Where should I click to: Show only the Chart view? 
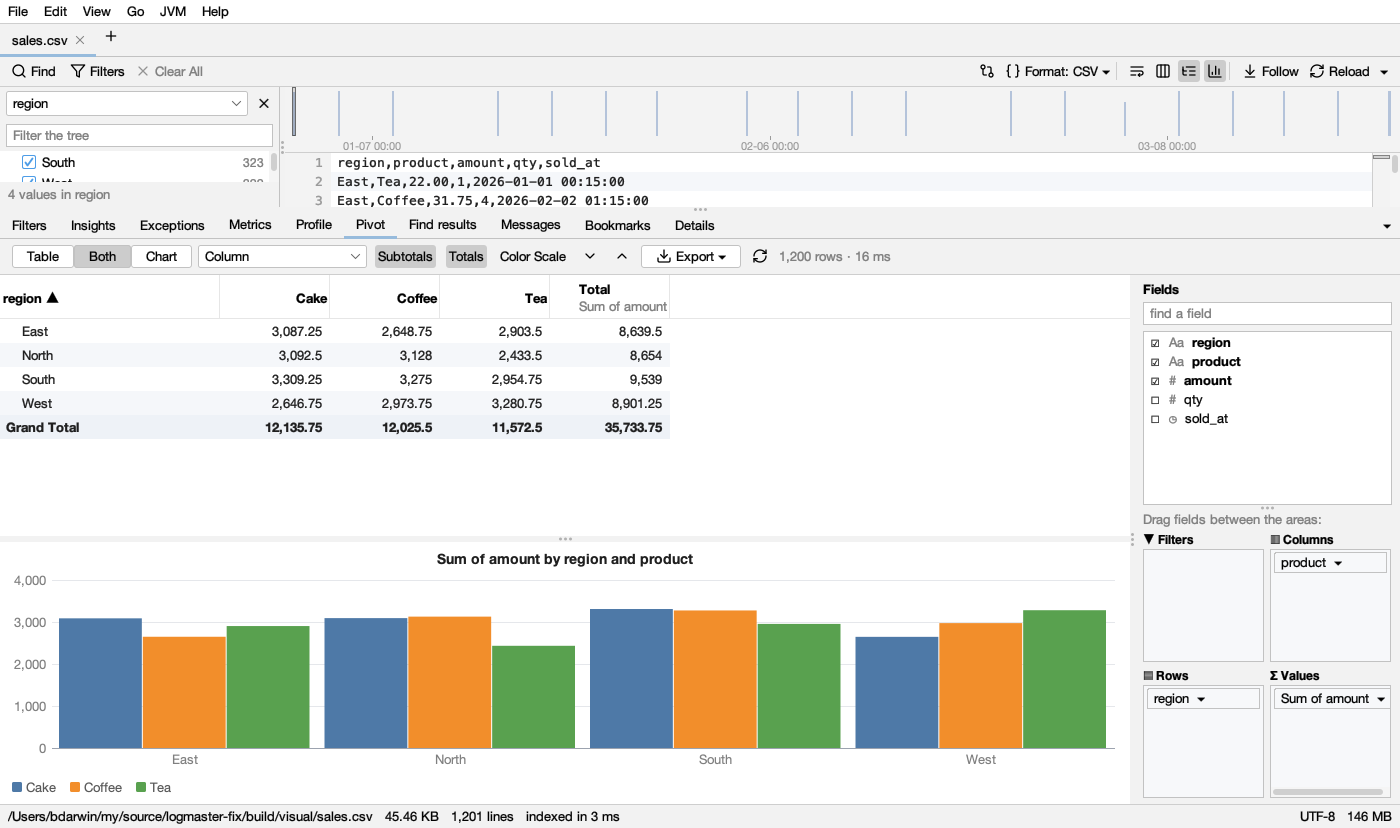161,256
